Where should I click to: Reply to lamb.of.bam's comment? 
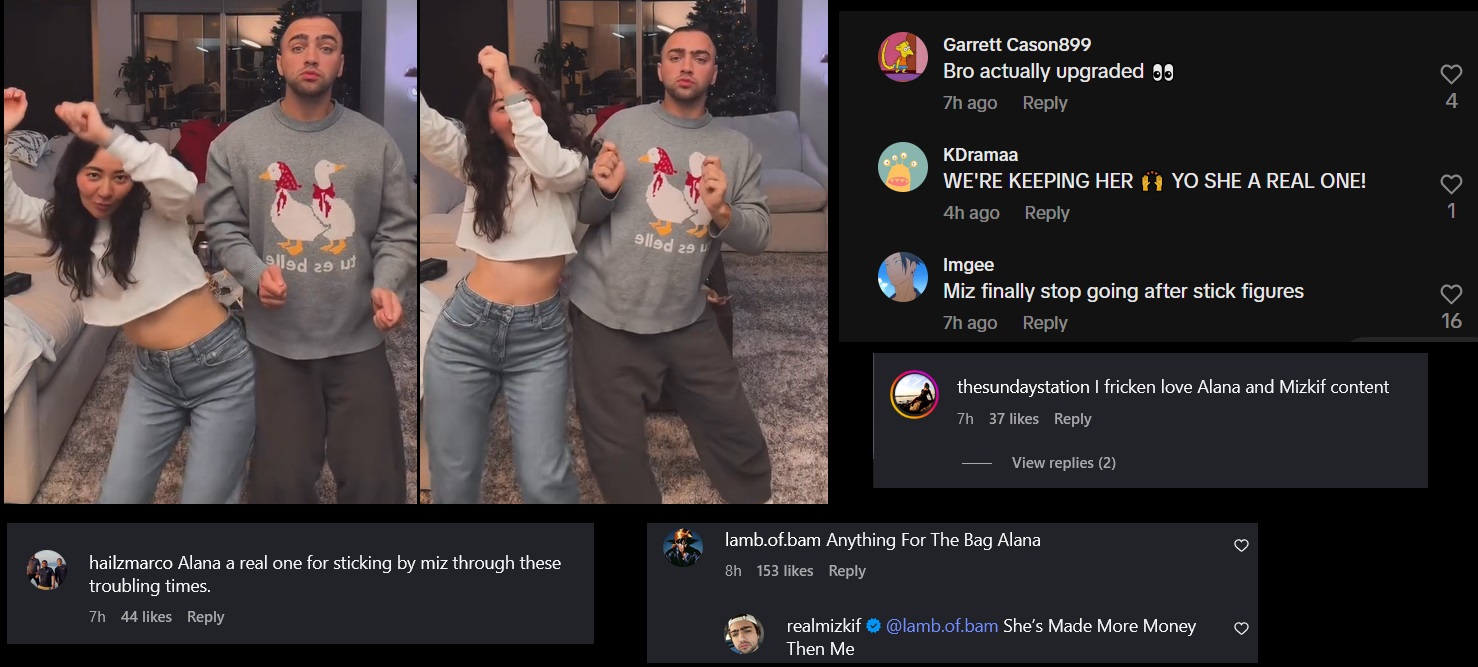tap(847, 571)
